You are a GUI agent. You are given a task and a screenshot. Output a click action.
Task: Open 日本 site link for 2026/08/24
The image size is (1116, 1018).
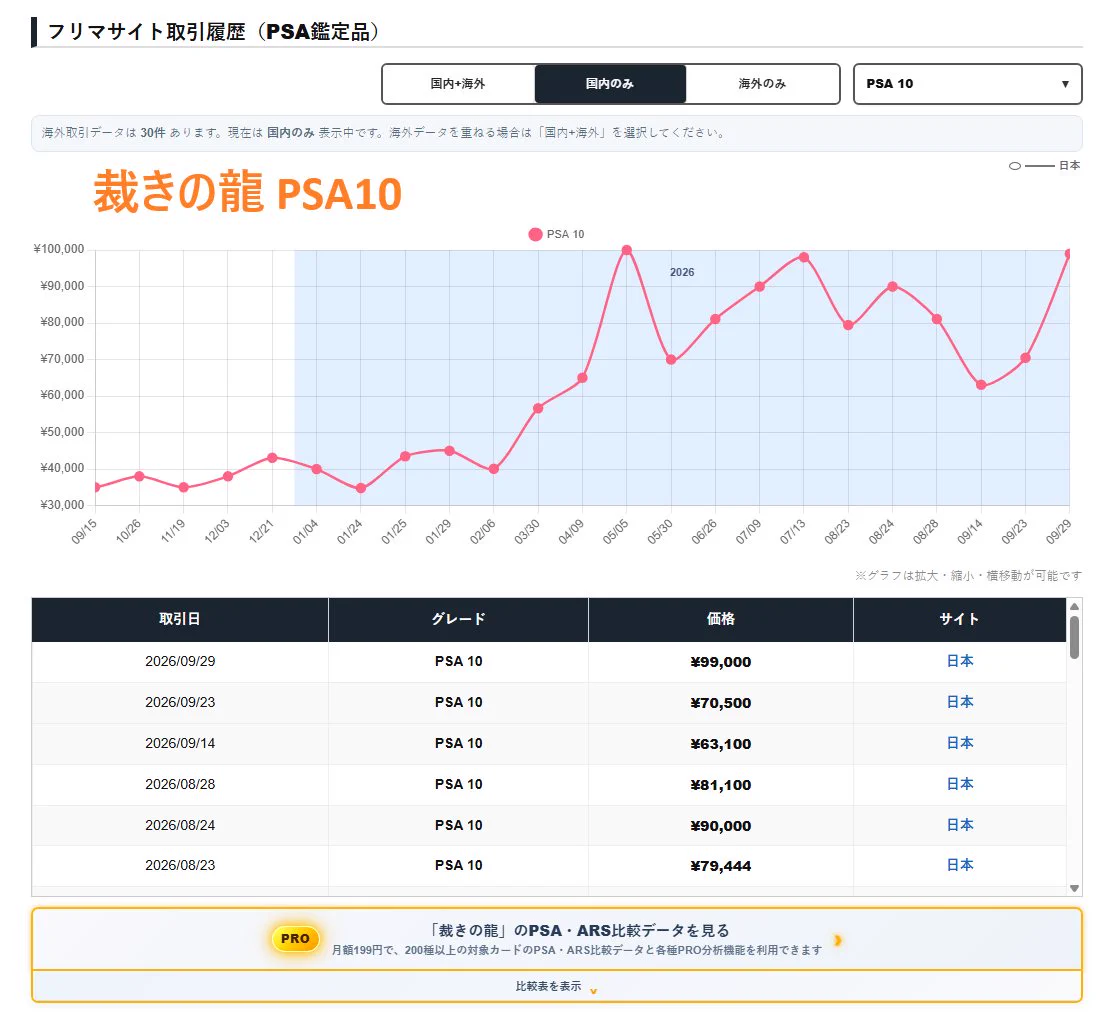coord(959,825)
